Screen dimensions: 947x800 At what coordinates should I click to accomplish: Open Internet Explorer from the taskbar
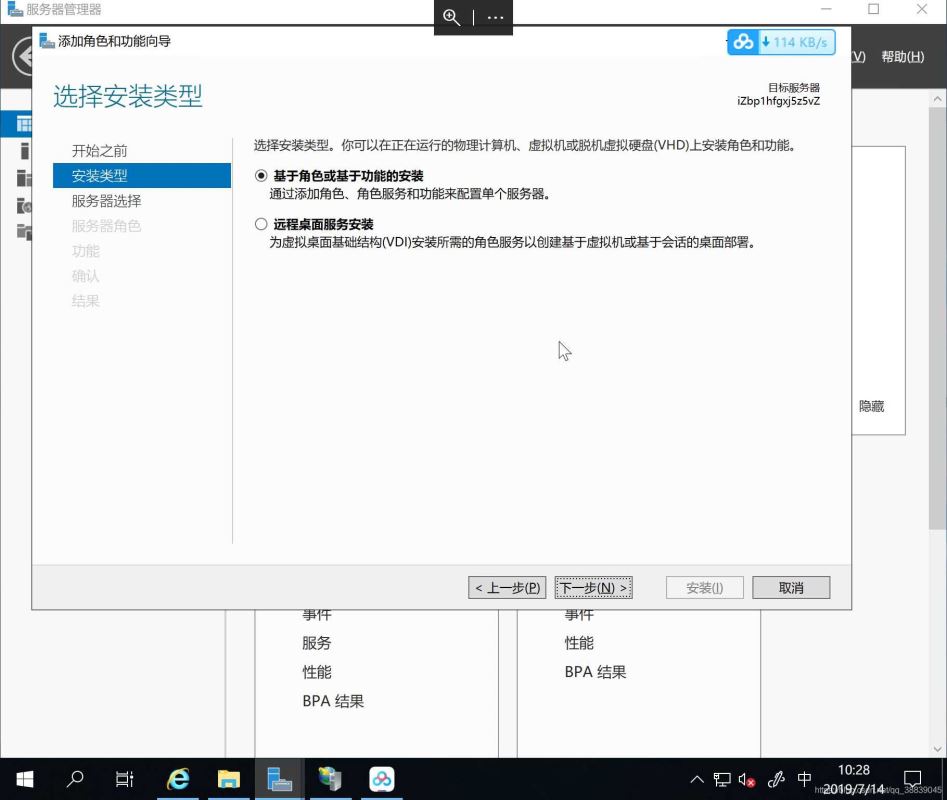click(x=178, y=779)
